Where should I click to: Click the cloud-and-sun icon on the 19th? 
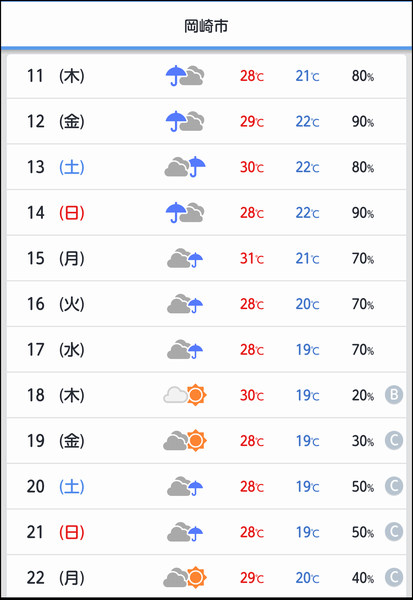(185, 440)
